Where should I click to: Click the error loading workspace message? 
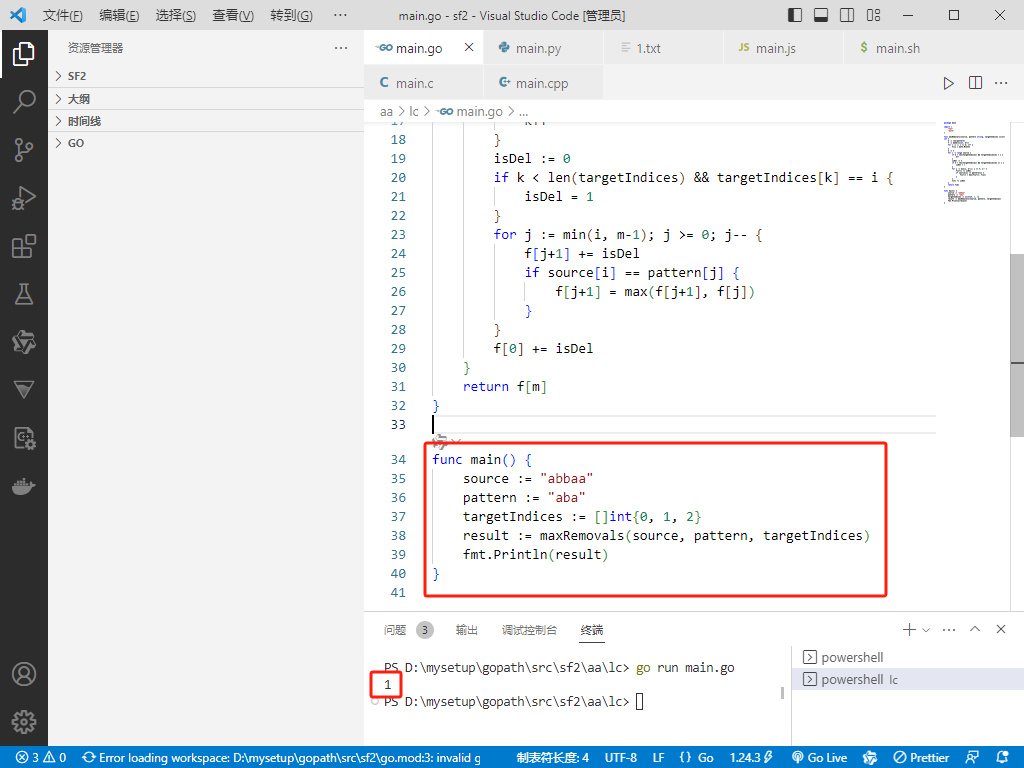[282, 758]
